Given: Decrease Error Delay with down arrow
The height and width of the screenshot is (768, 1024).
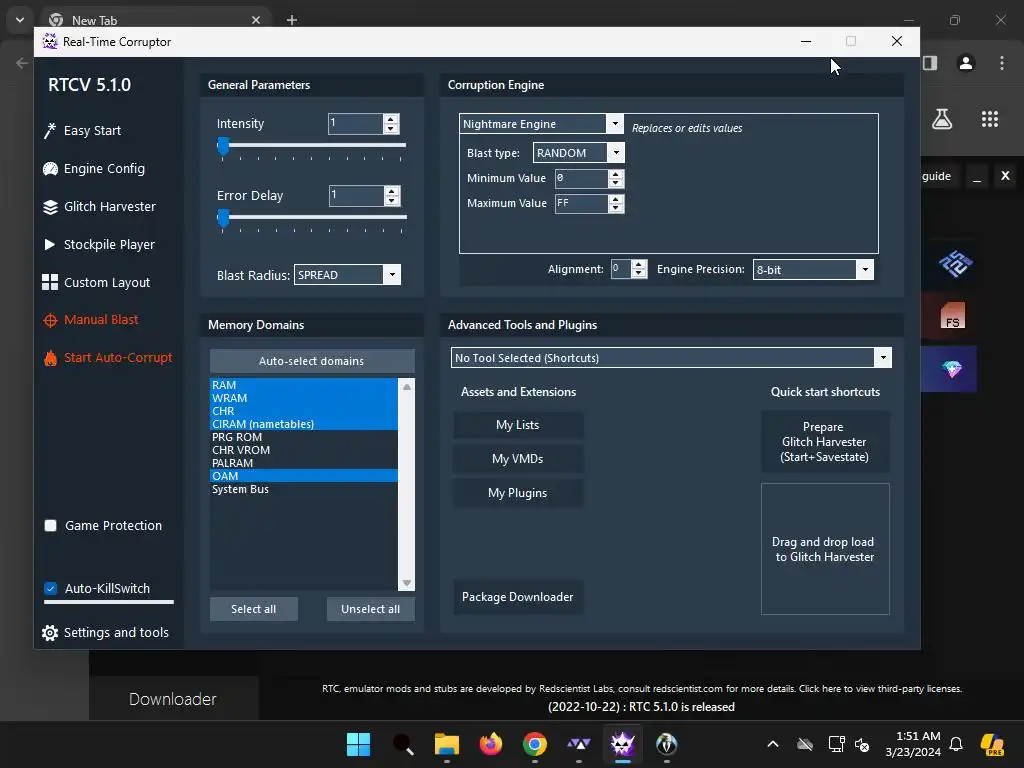Looking at the screenshot, I should [391, 200].
